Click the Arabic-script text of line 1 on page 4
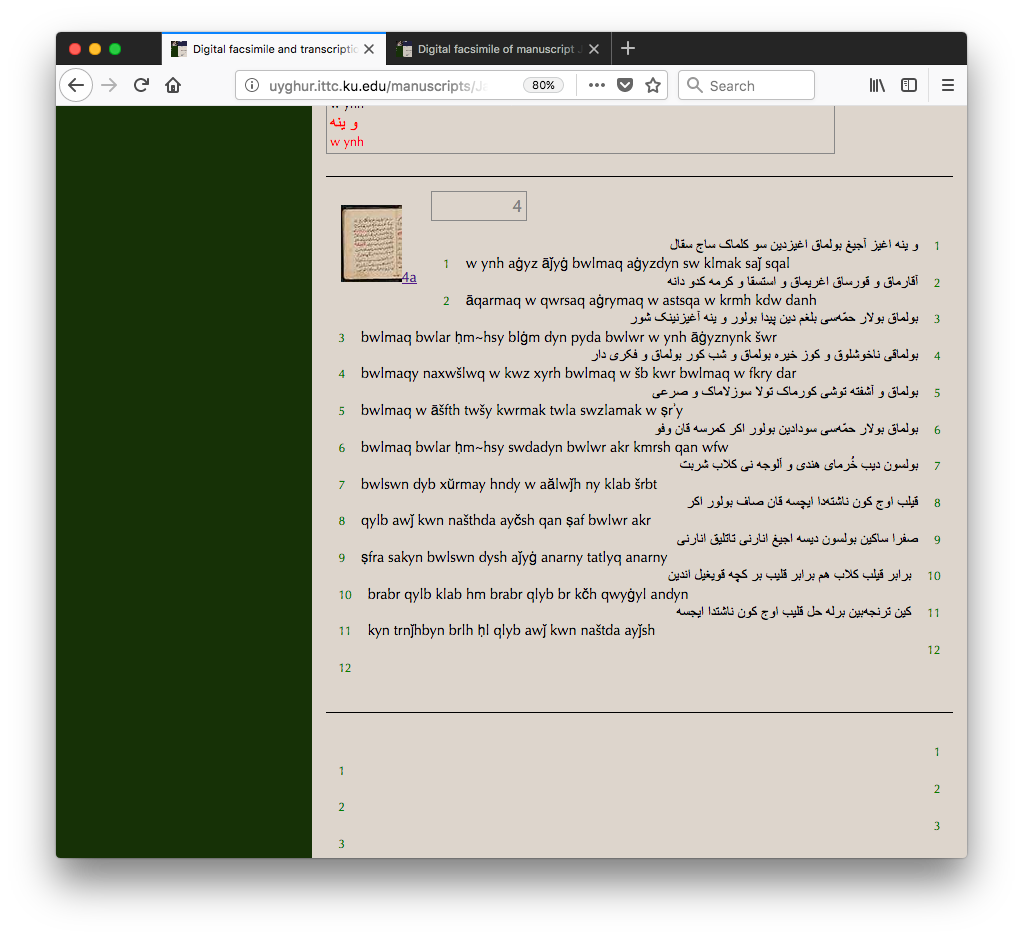This screenshot has height=938, width=1023. point(794,245)
